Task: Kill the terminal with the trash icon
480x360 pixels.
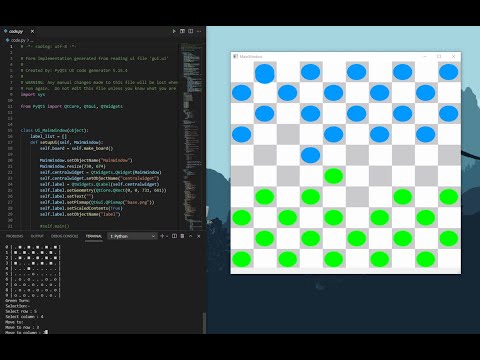Action: 182,236
